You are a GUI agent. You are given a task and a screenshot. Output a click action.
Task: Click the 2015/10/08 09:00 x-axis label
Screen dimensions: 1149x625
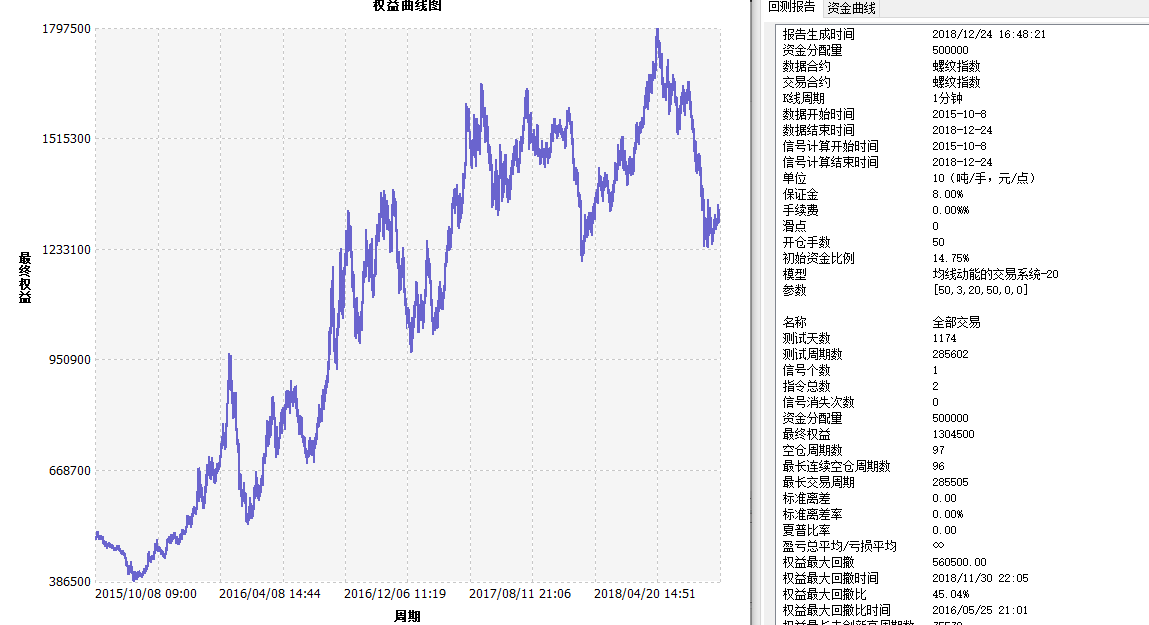point(146,594)
